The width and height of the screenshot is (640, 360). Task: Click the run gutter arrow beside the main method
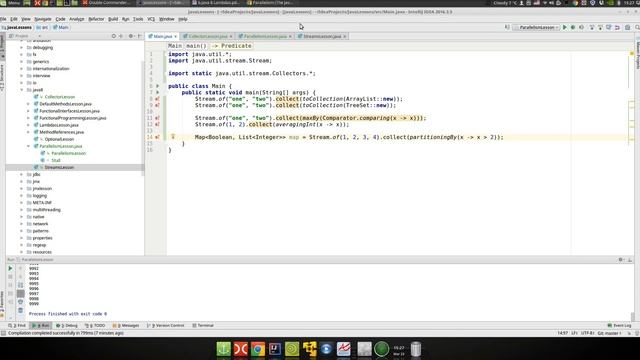158,93
